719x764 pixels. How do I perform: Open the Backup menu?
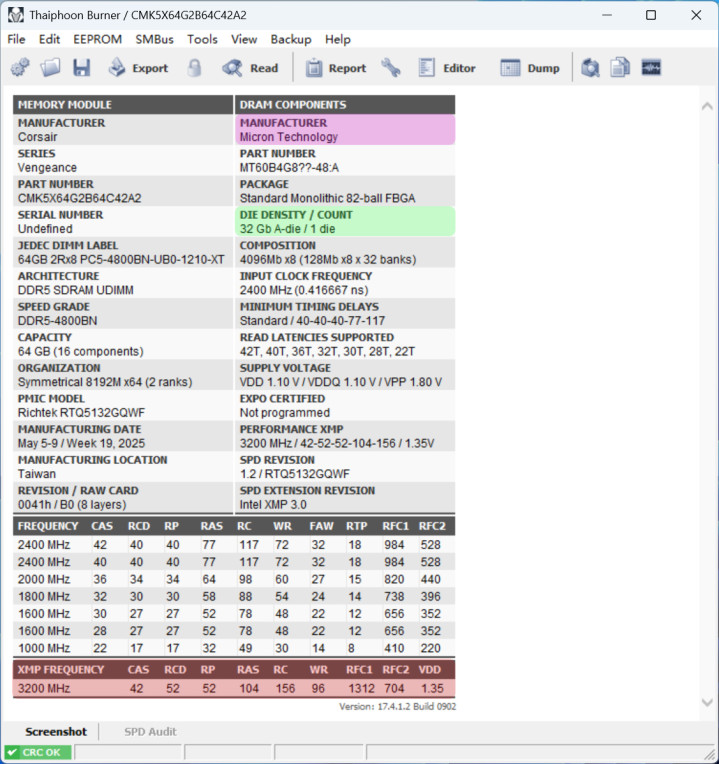tap(291, 39)
